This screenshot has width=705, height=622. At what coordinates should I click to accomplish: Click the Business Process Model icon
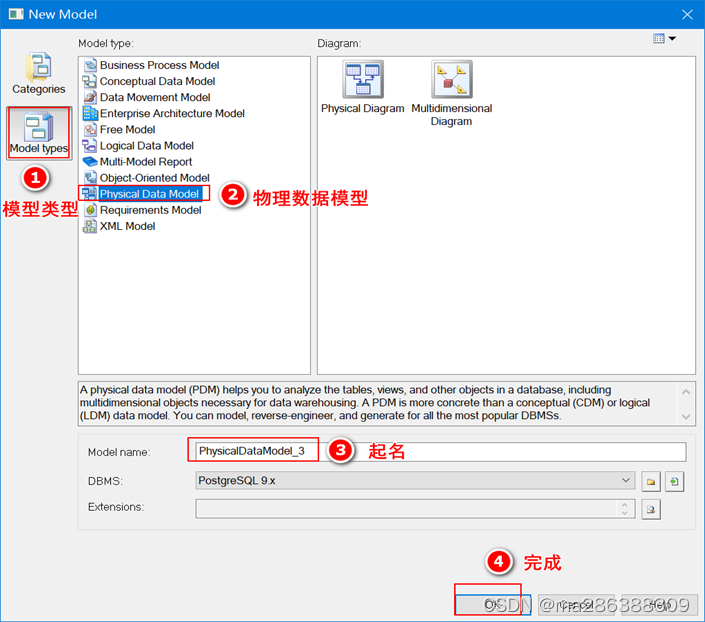pyautogui.click(x=90, y=65)
